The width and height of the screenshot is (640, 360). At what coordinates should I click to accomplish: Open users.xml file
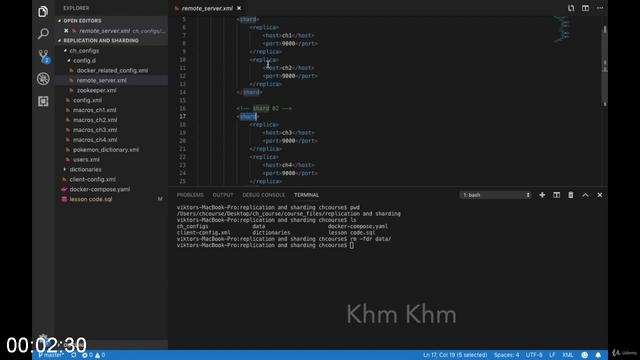pos(86,160)
